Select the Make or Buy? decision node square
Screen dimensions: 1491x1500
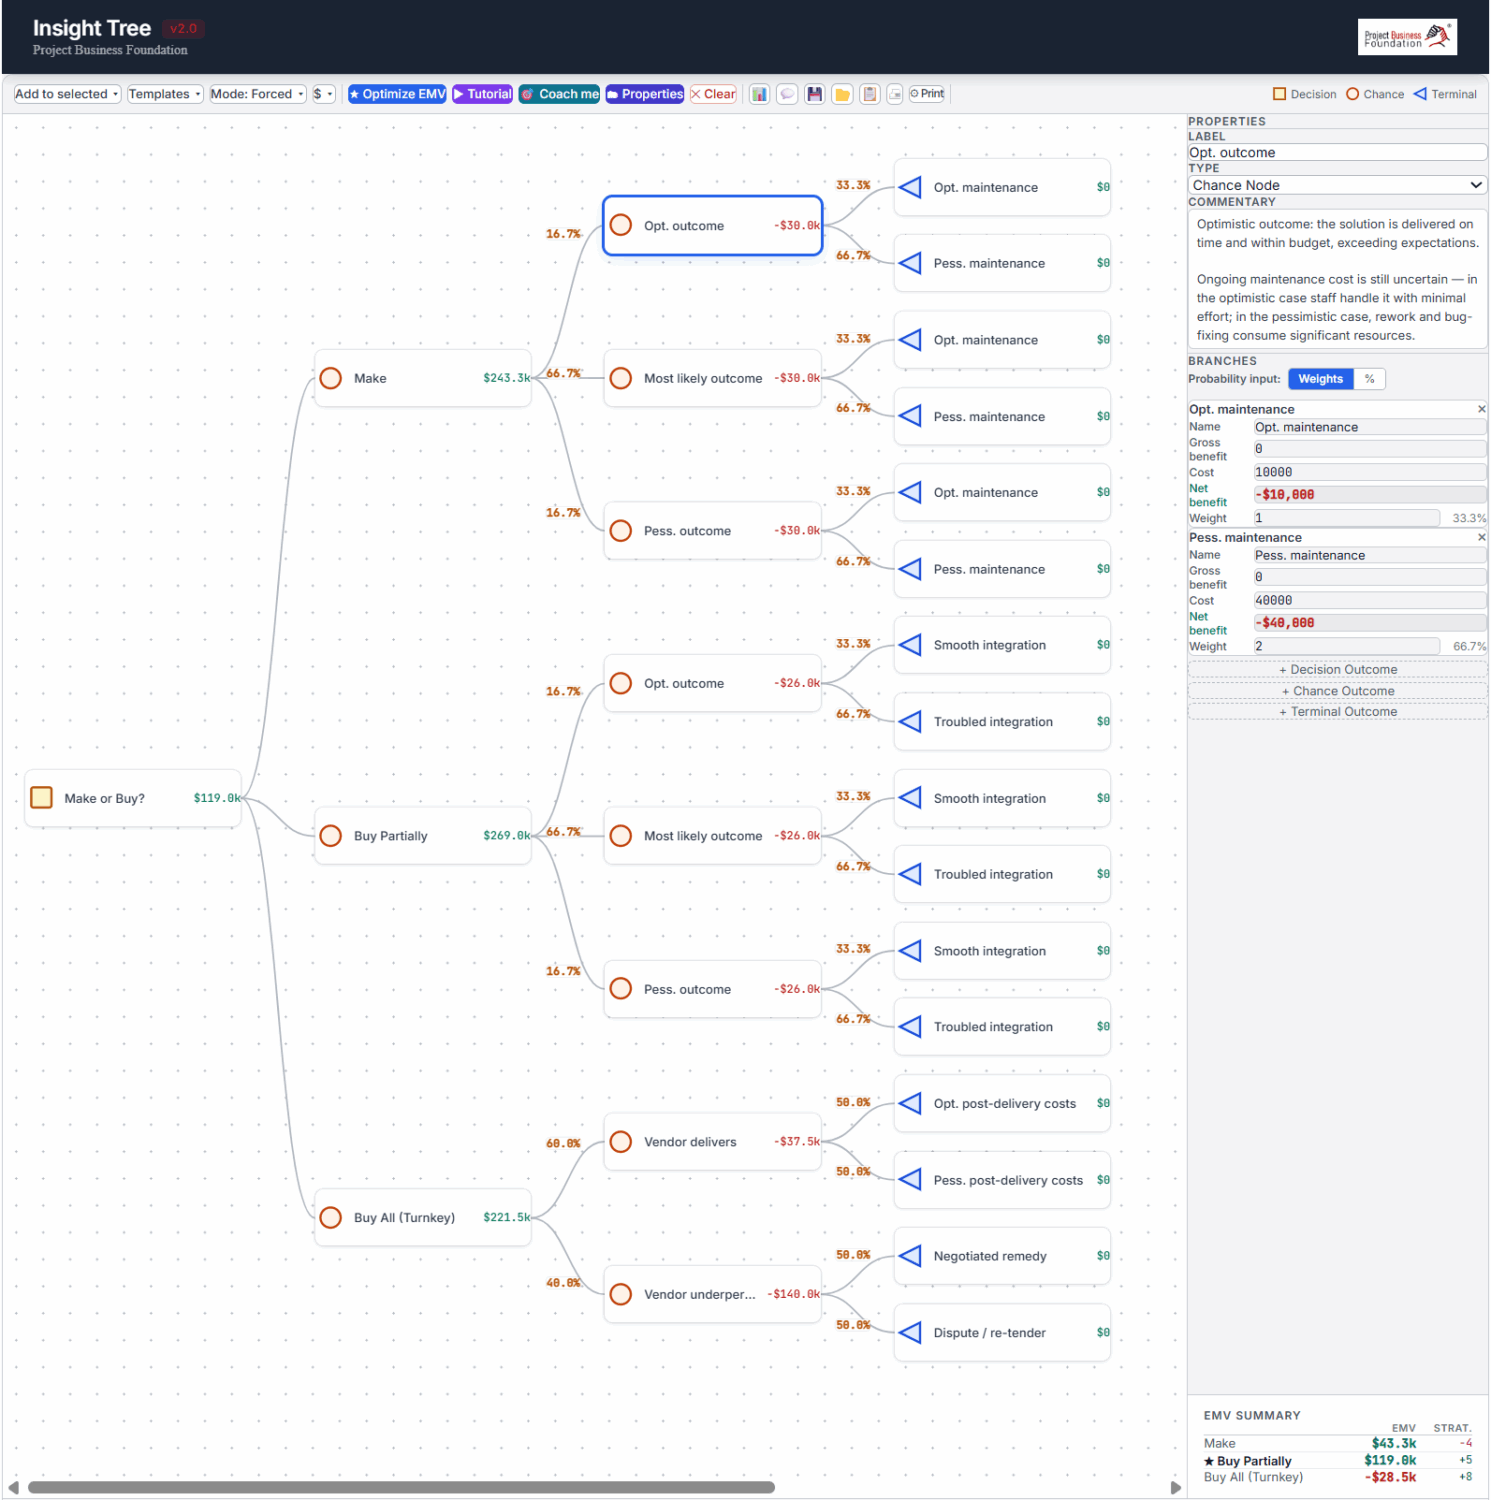coord(42,798)
